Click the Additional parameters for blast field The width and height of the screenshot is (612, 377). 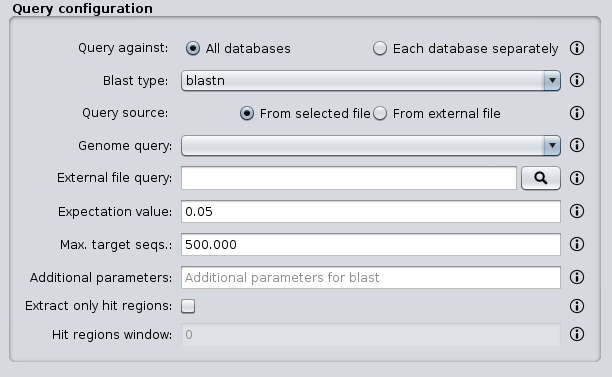(x=371, y=277)
